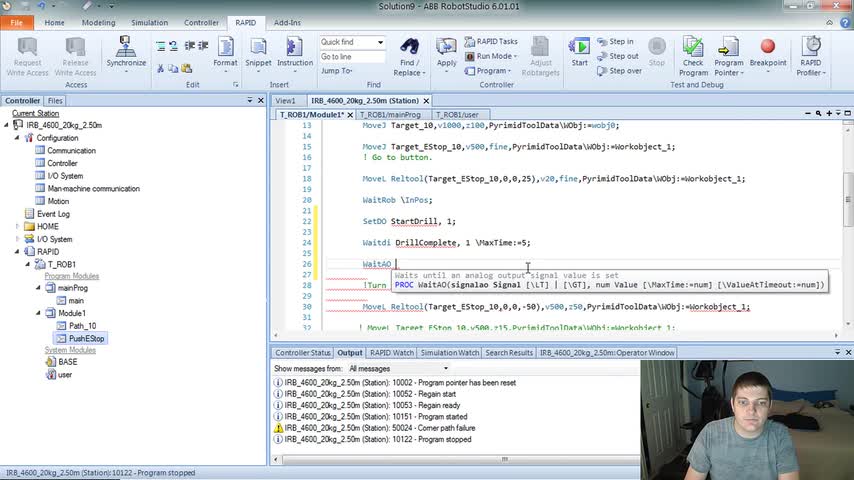Viewport: 854px width, 480px height.
Task: Switch to the Simulation ribbon tab
Action: (x=149, y=23)
